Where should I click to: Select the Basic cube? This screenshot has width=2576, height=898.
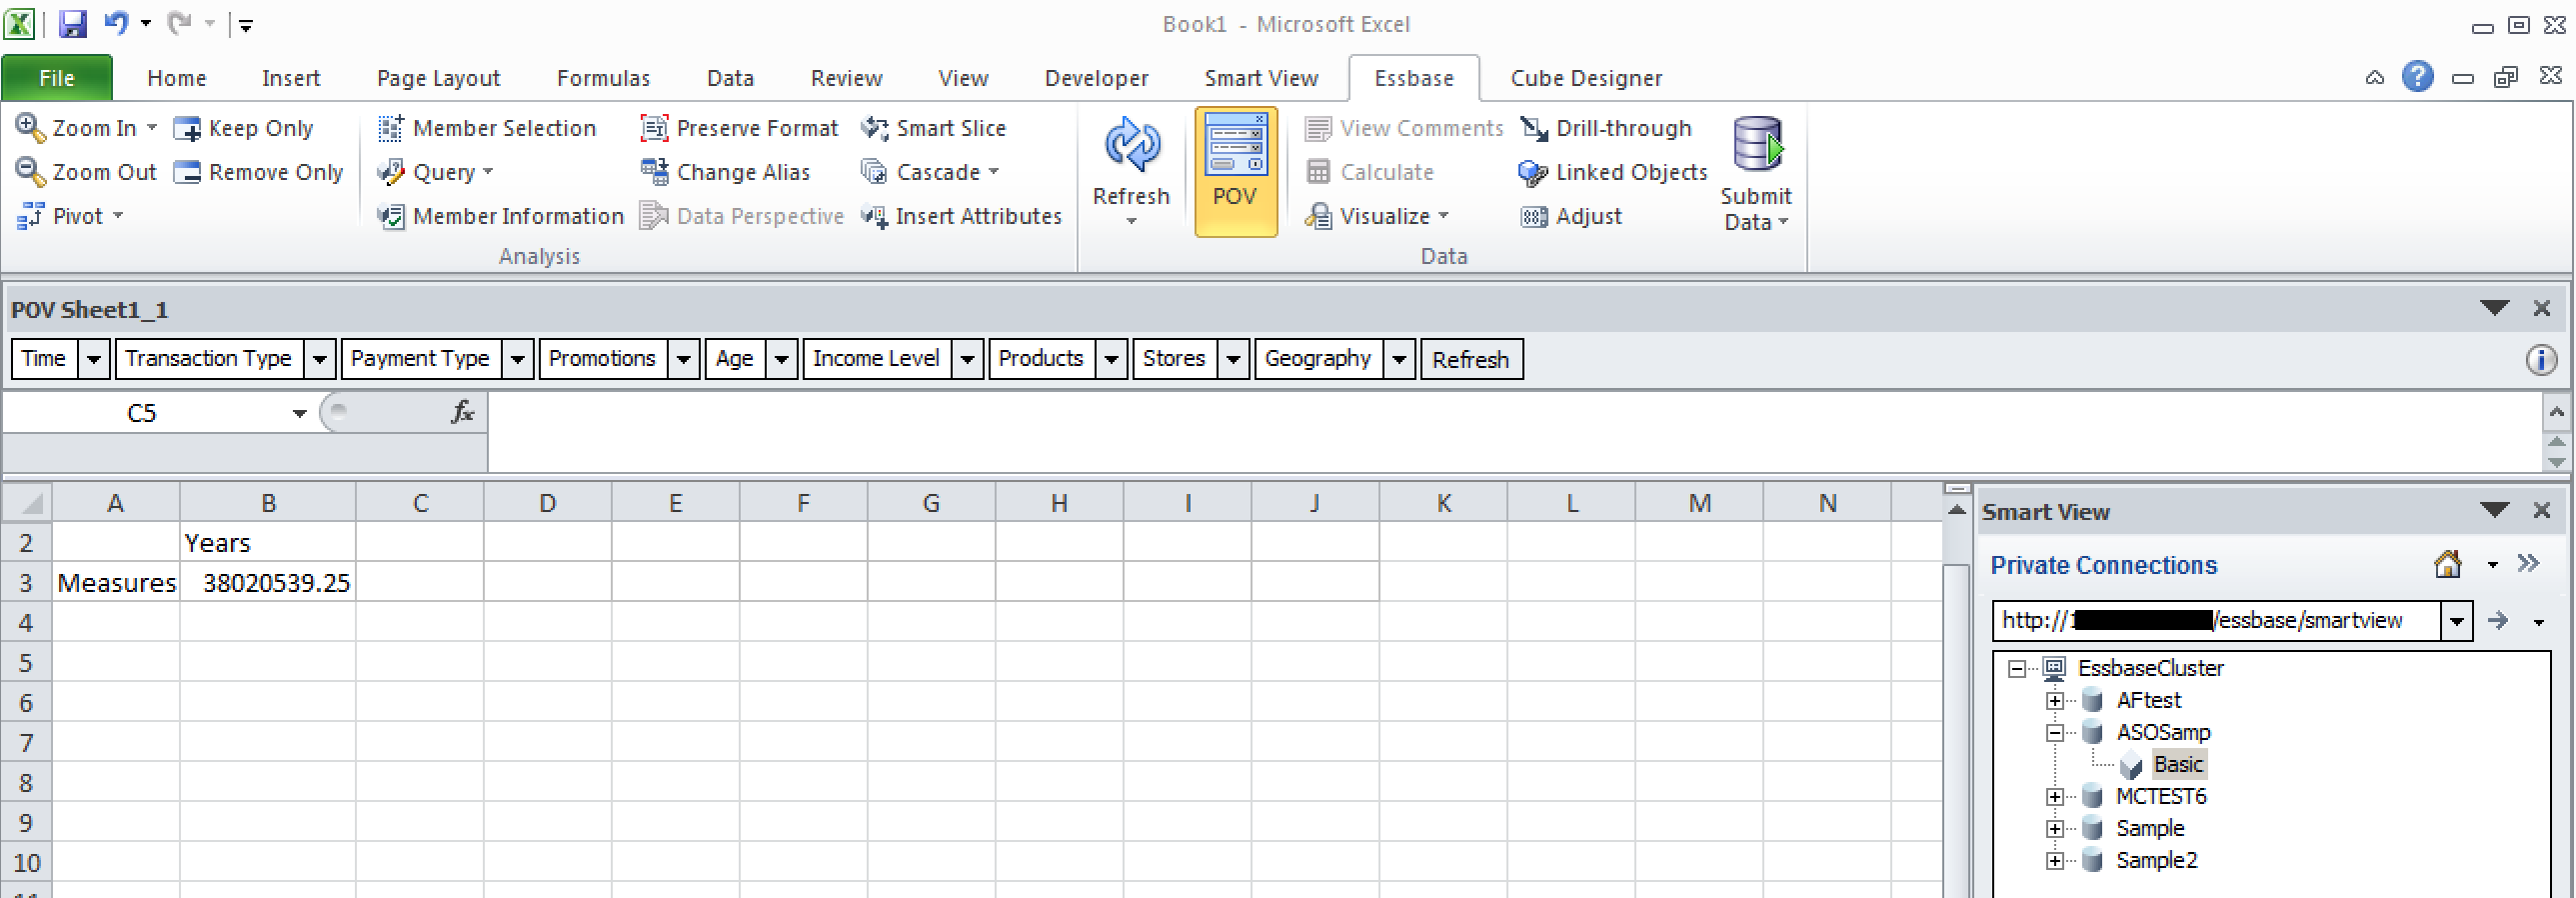(x=2178, y=764)
